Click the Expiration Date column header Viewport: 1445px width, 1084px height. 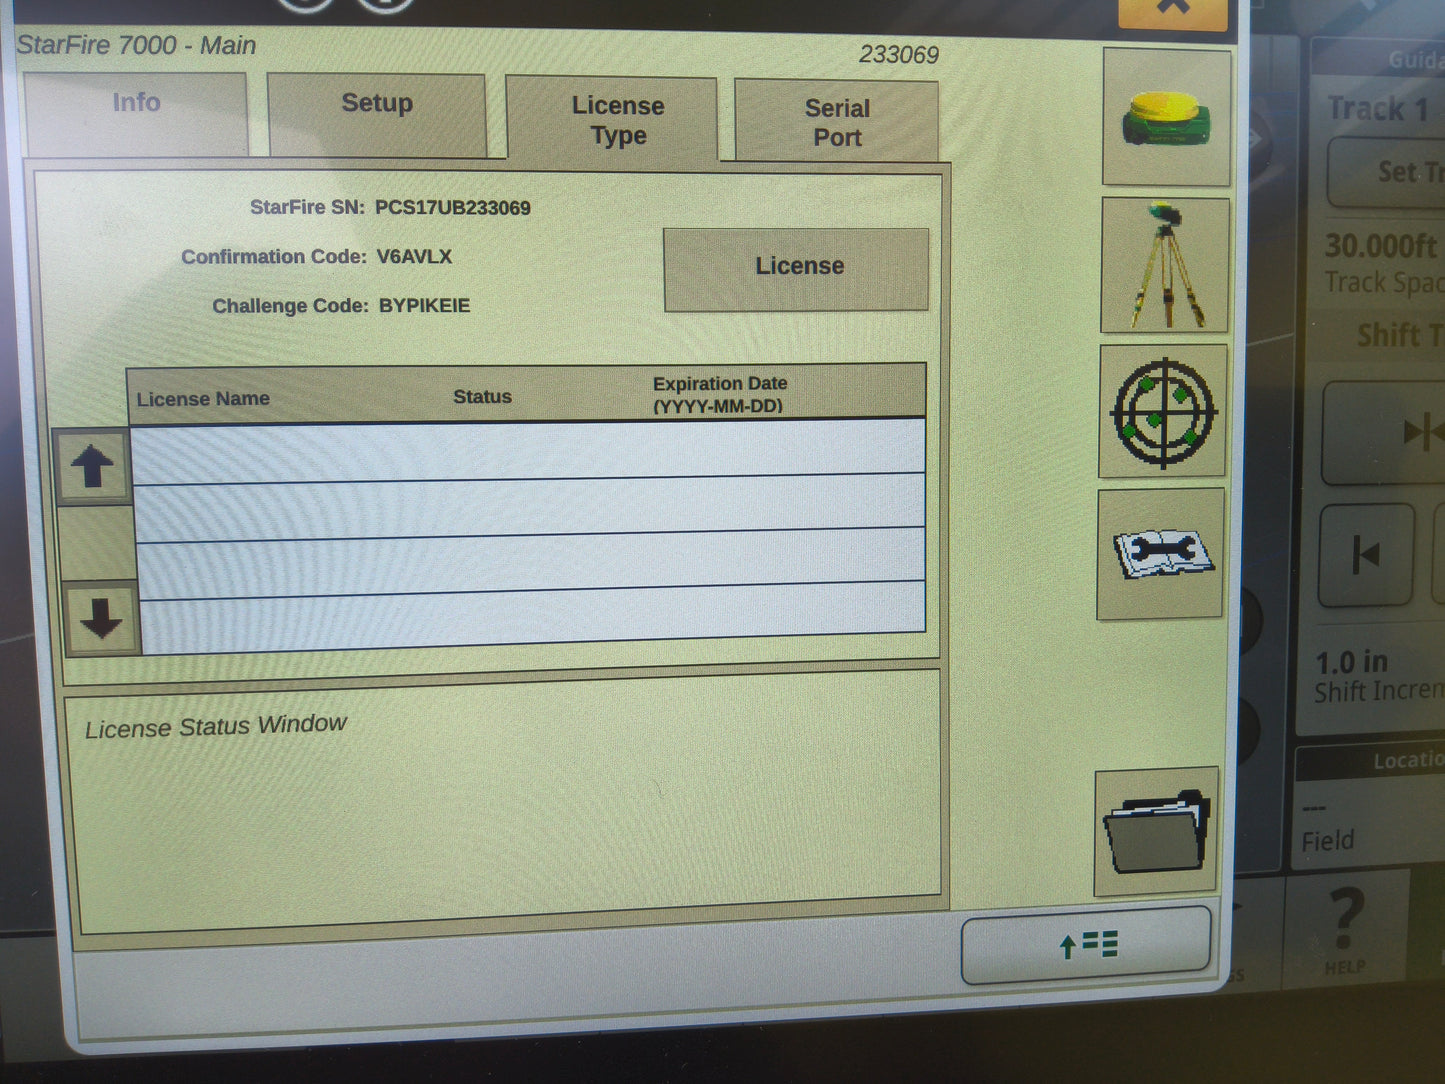click(x=719, y=394)
